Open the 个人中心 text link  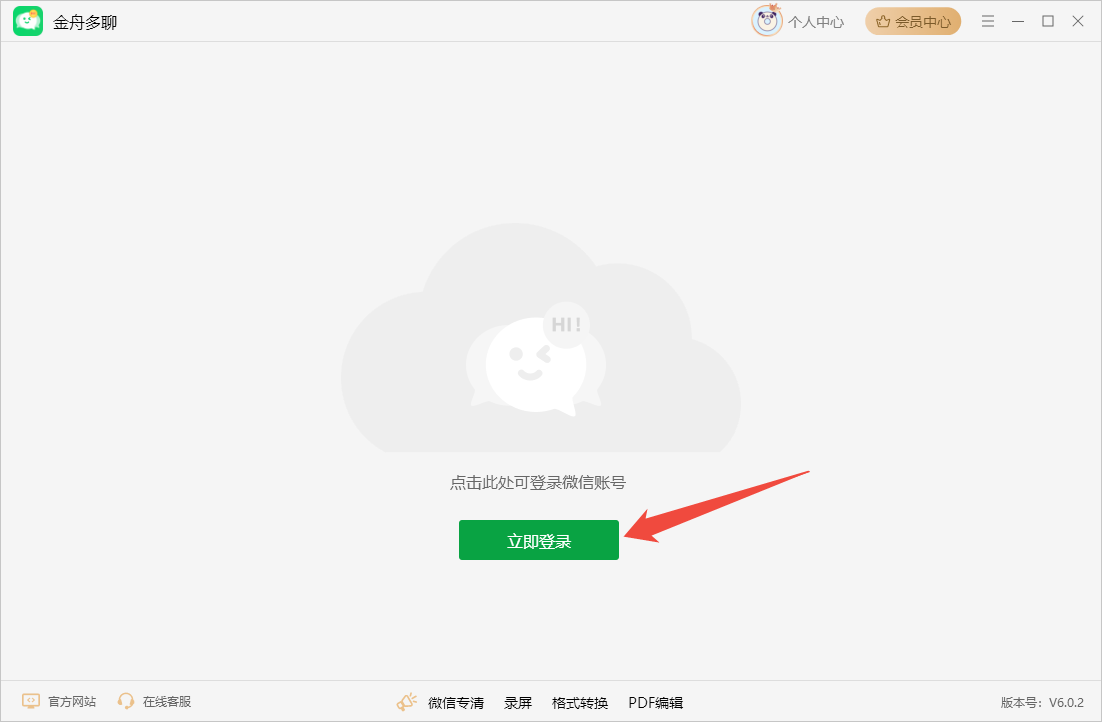point(816,22)
